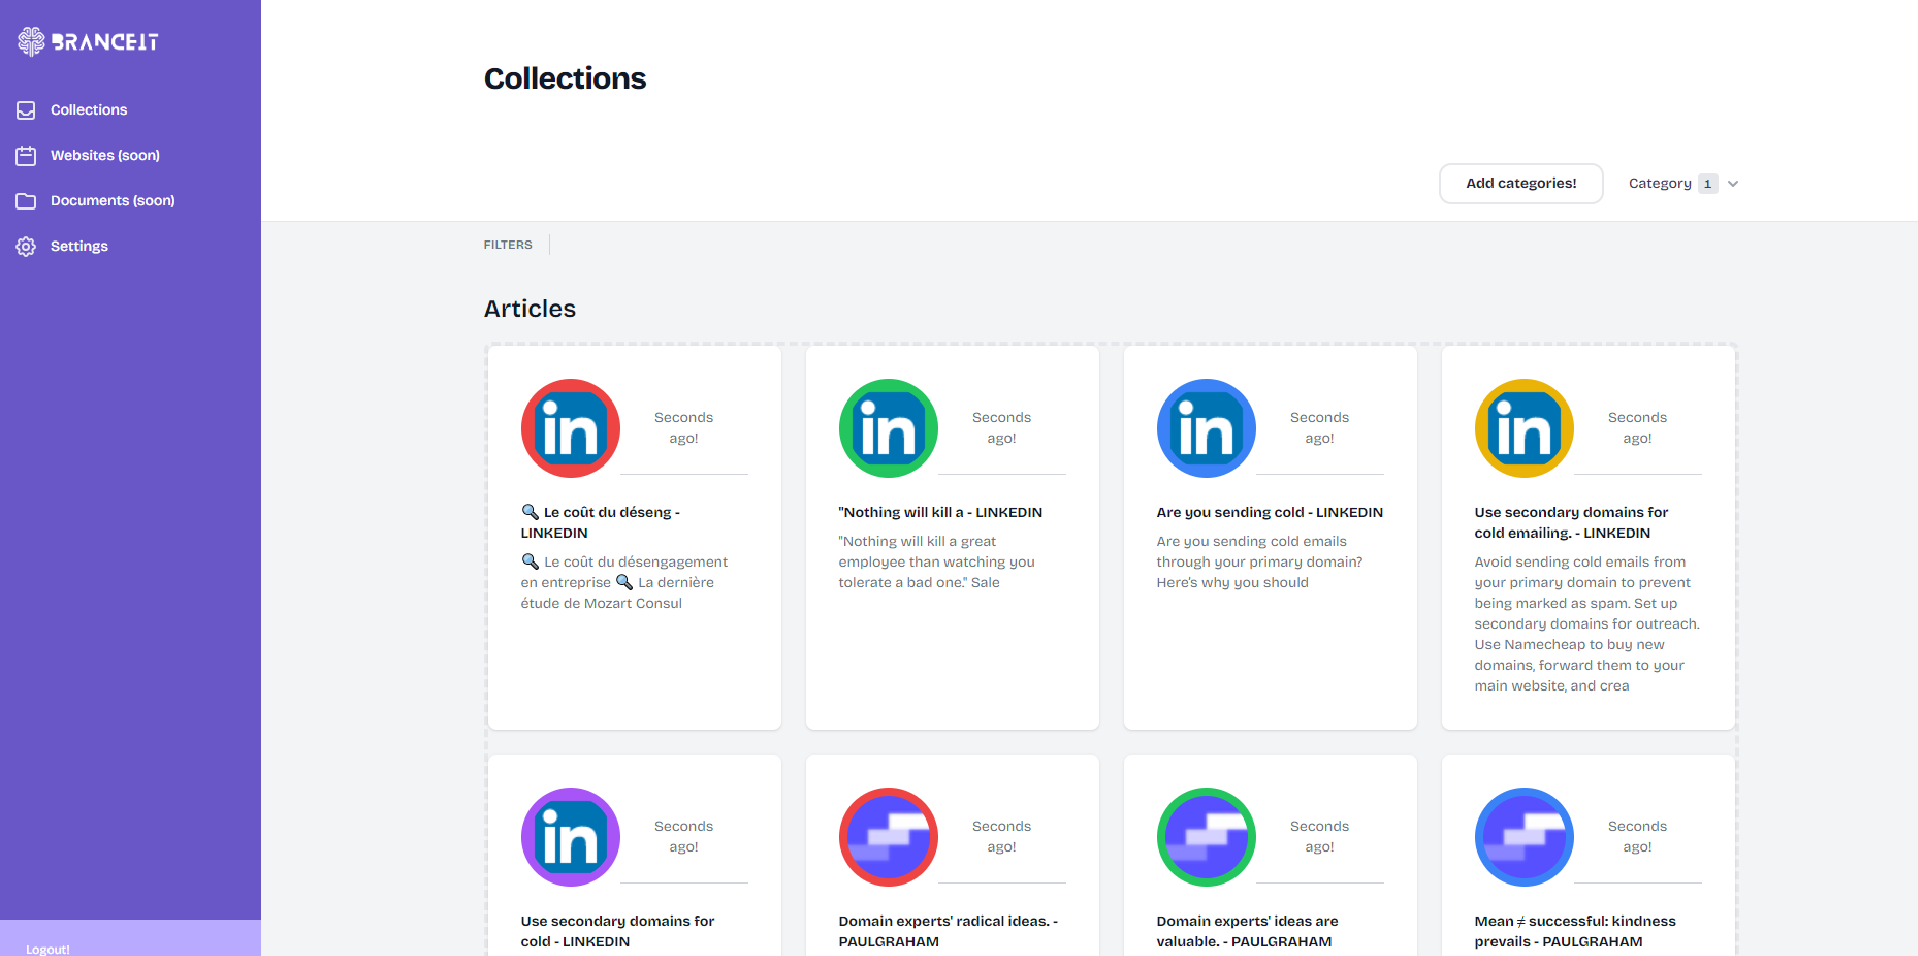This screenshot has width=1918, height=956.
Task: Open LinkedIn icon with blue ring
Action: [1206, 428]
